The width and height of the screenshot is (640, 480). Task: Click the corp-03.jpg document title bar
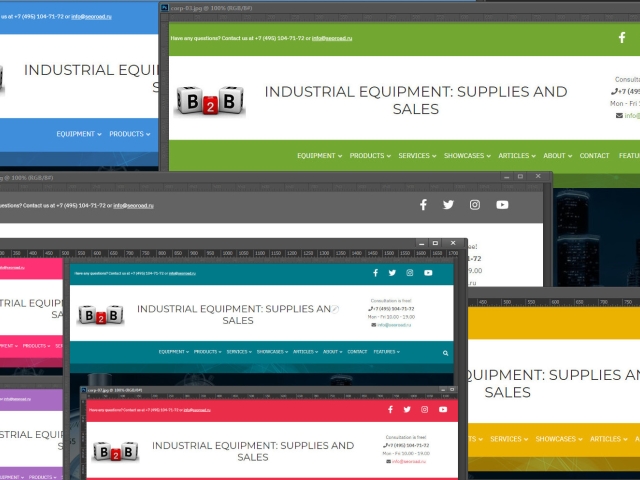click(x=300, y=7)
